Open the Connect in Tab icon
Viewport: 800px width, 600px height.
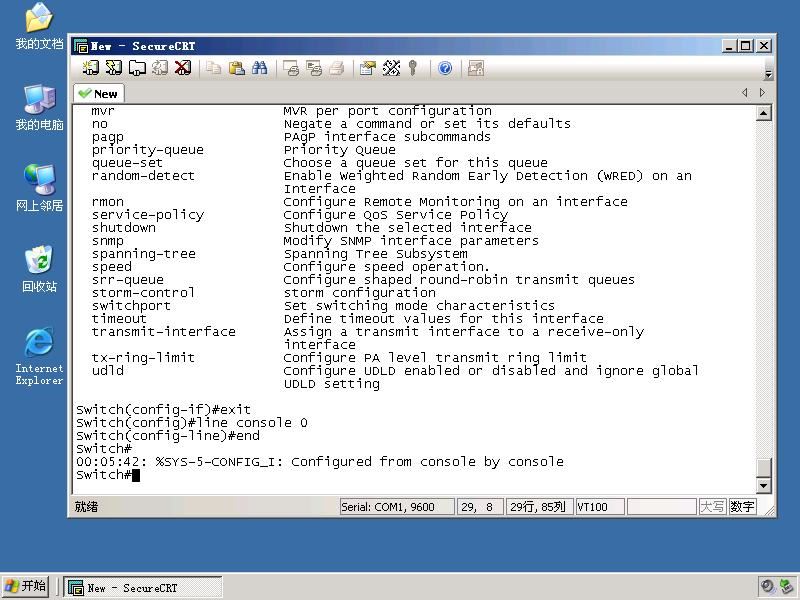click(137, 68)
